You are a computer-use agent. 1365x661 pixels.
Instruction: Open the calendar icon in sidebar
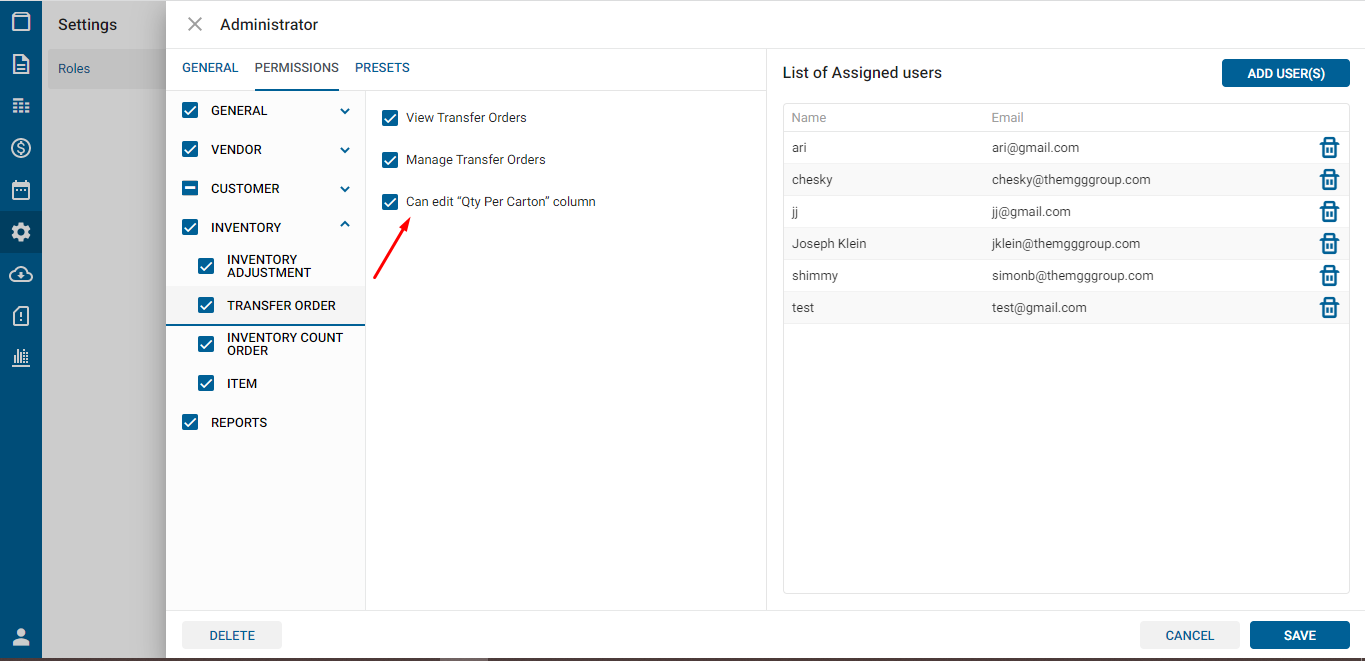(21, 190)
